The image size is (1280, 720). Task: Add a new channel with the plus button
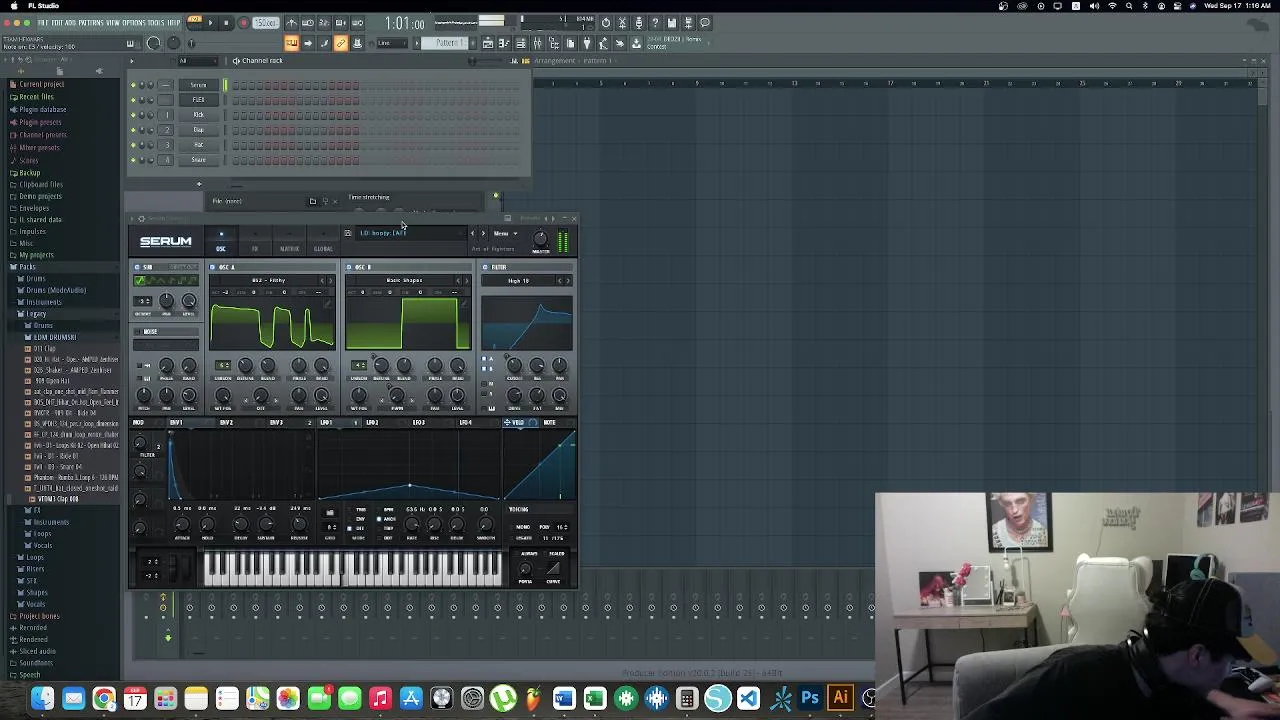[198, 184]
